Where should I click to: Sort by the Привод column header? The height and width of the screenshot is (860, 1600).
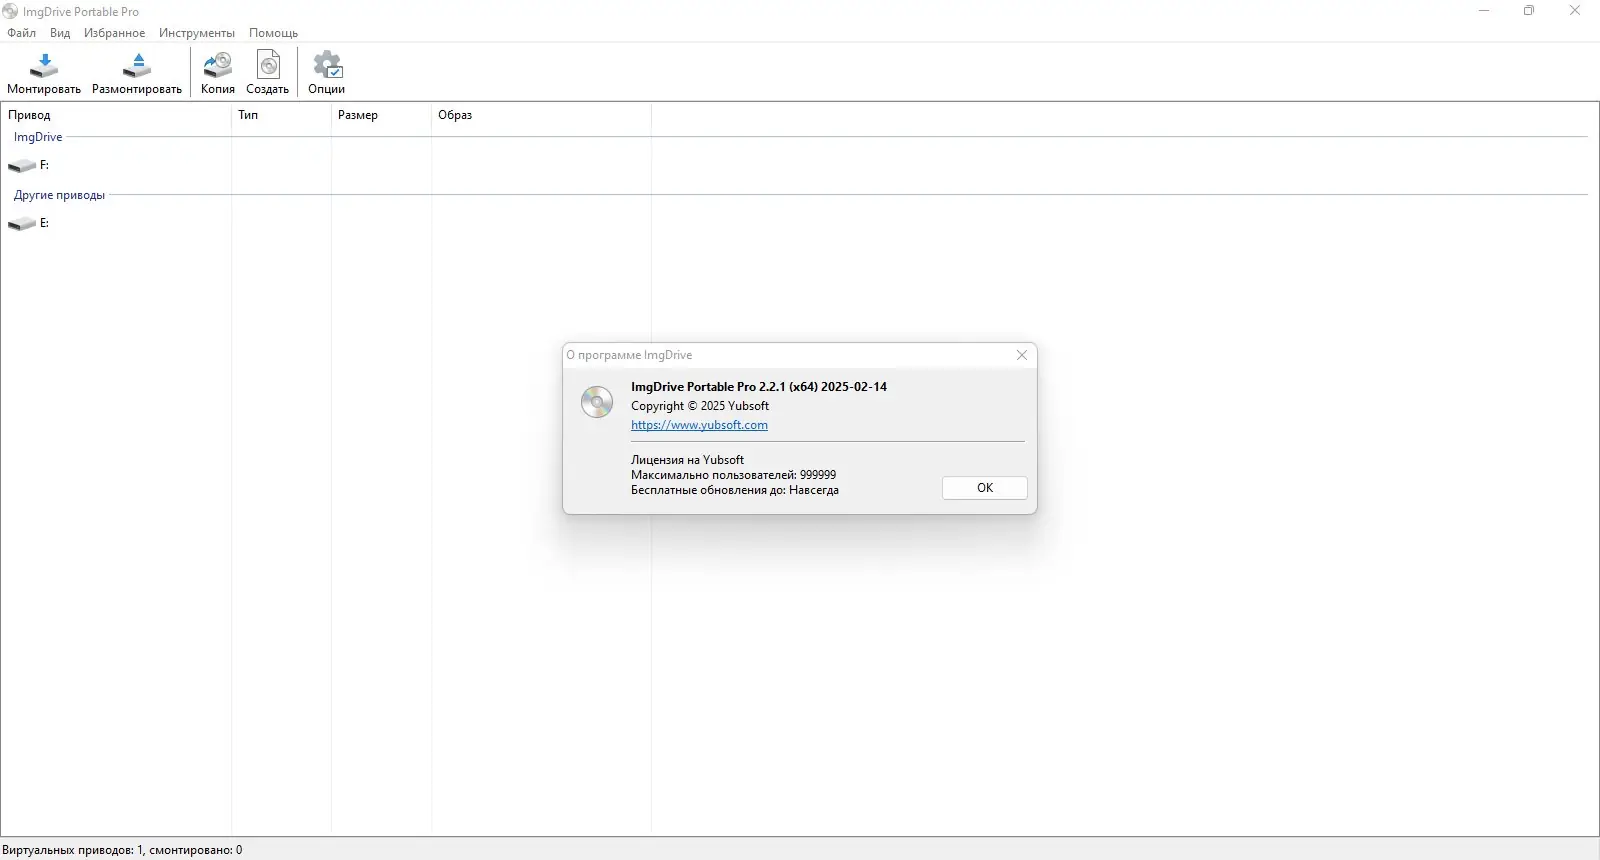tap(116, 115)
